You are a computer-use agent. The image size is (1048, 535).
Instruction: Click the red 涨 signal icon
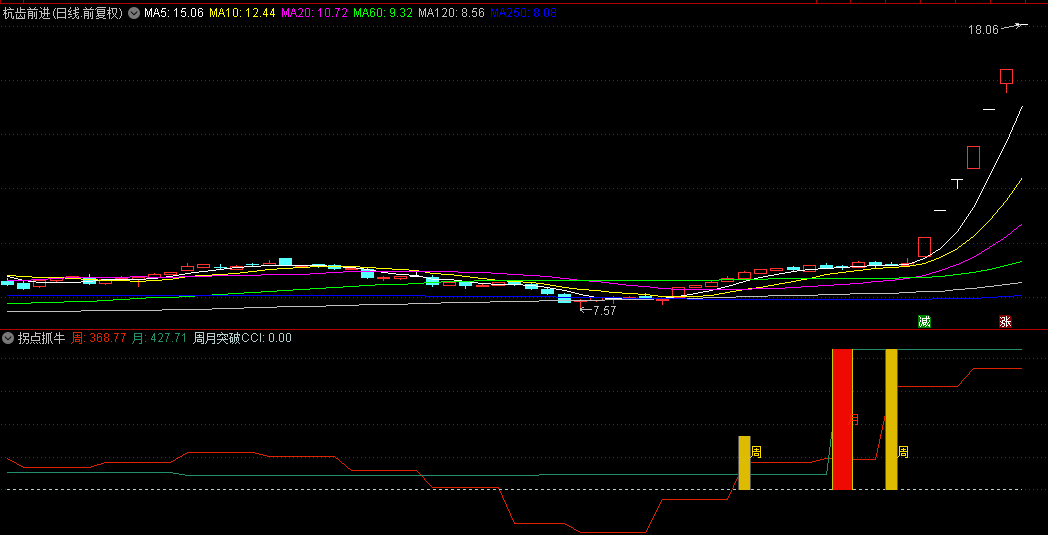(x=1005, y=322)
